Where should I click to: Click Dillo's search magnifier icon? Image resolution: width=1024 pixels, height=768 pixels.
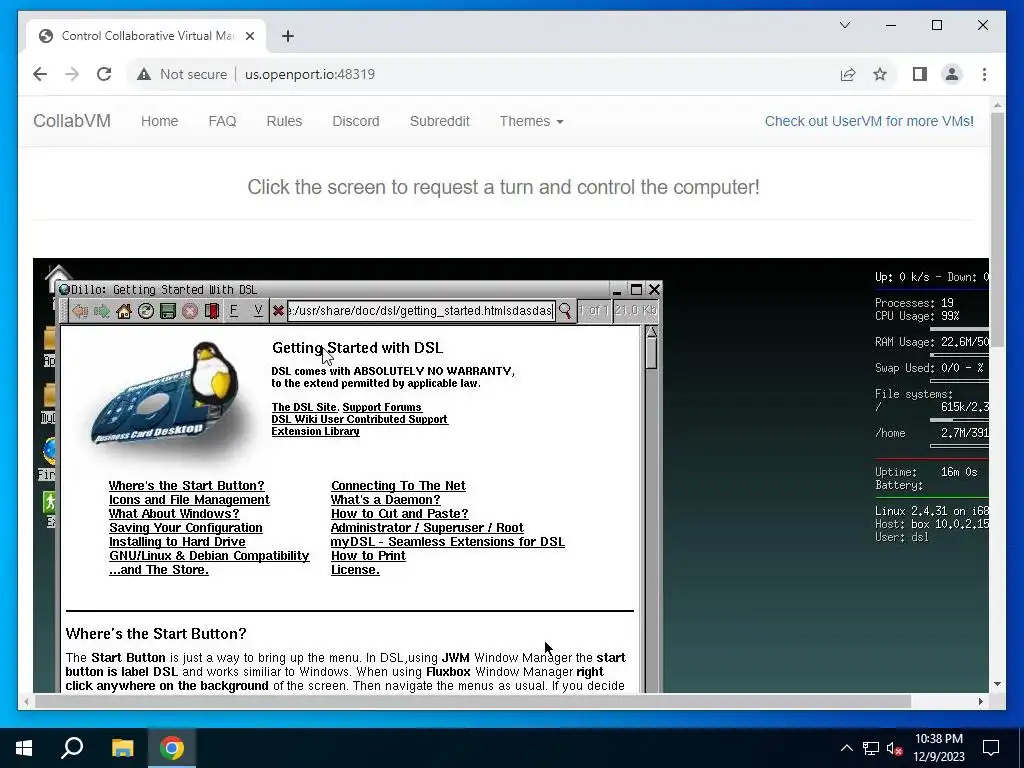[x=565, y=311]
